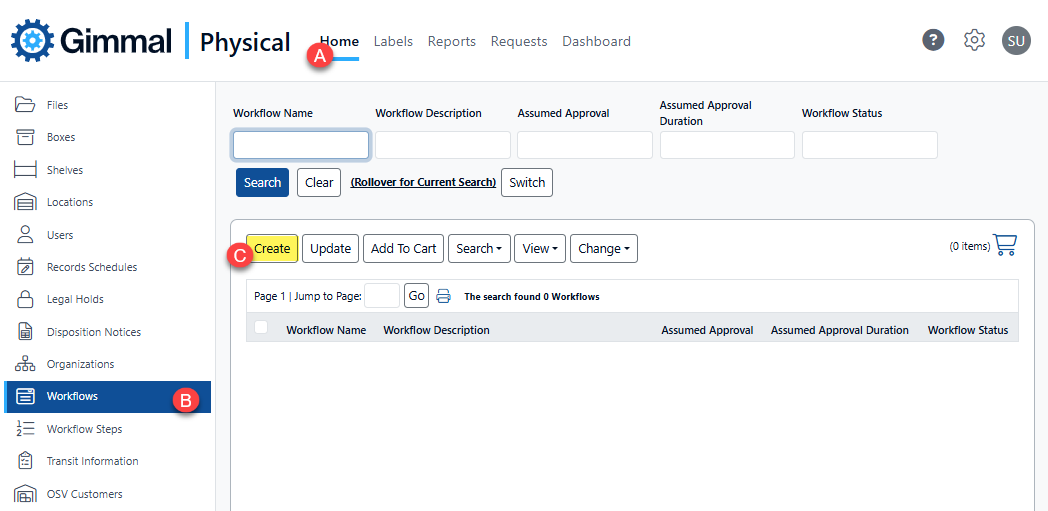
Task: Click the printer icon beside Go
Action: coord(444,296)
